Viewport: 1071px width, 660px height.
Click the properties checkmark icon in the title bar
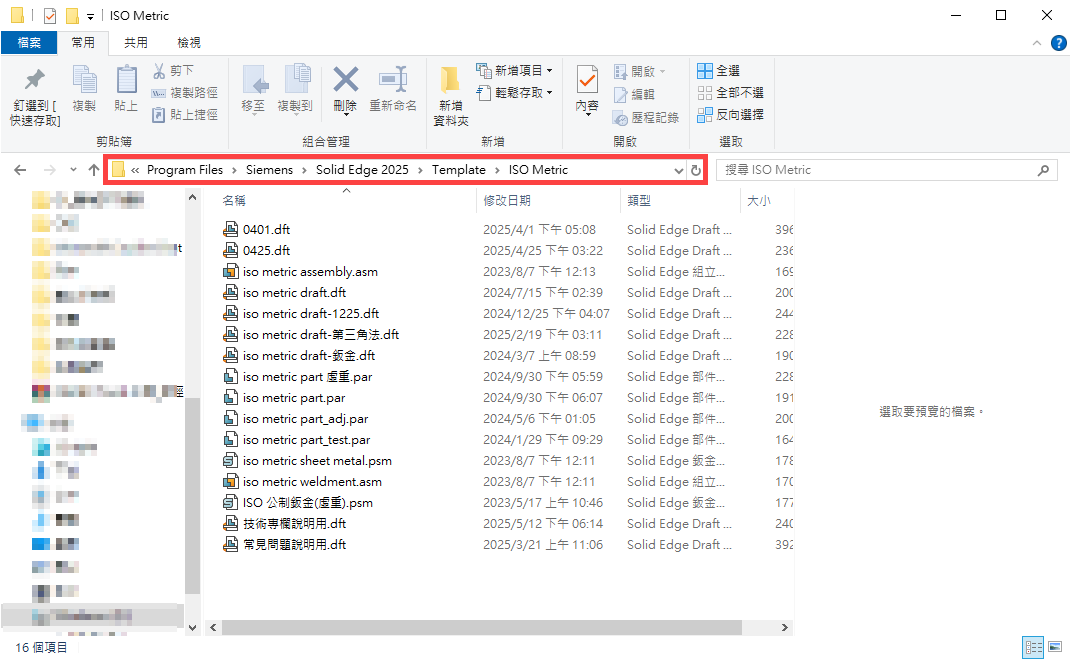click(50, 16)
